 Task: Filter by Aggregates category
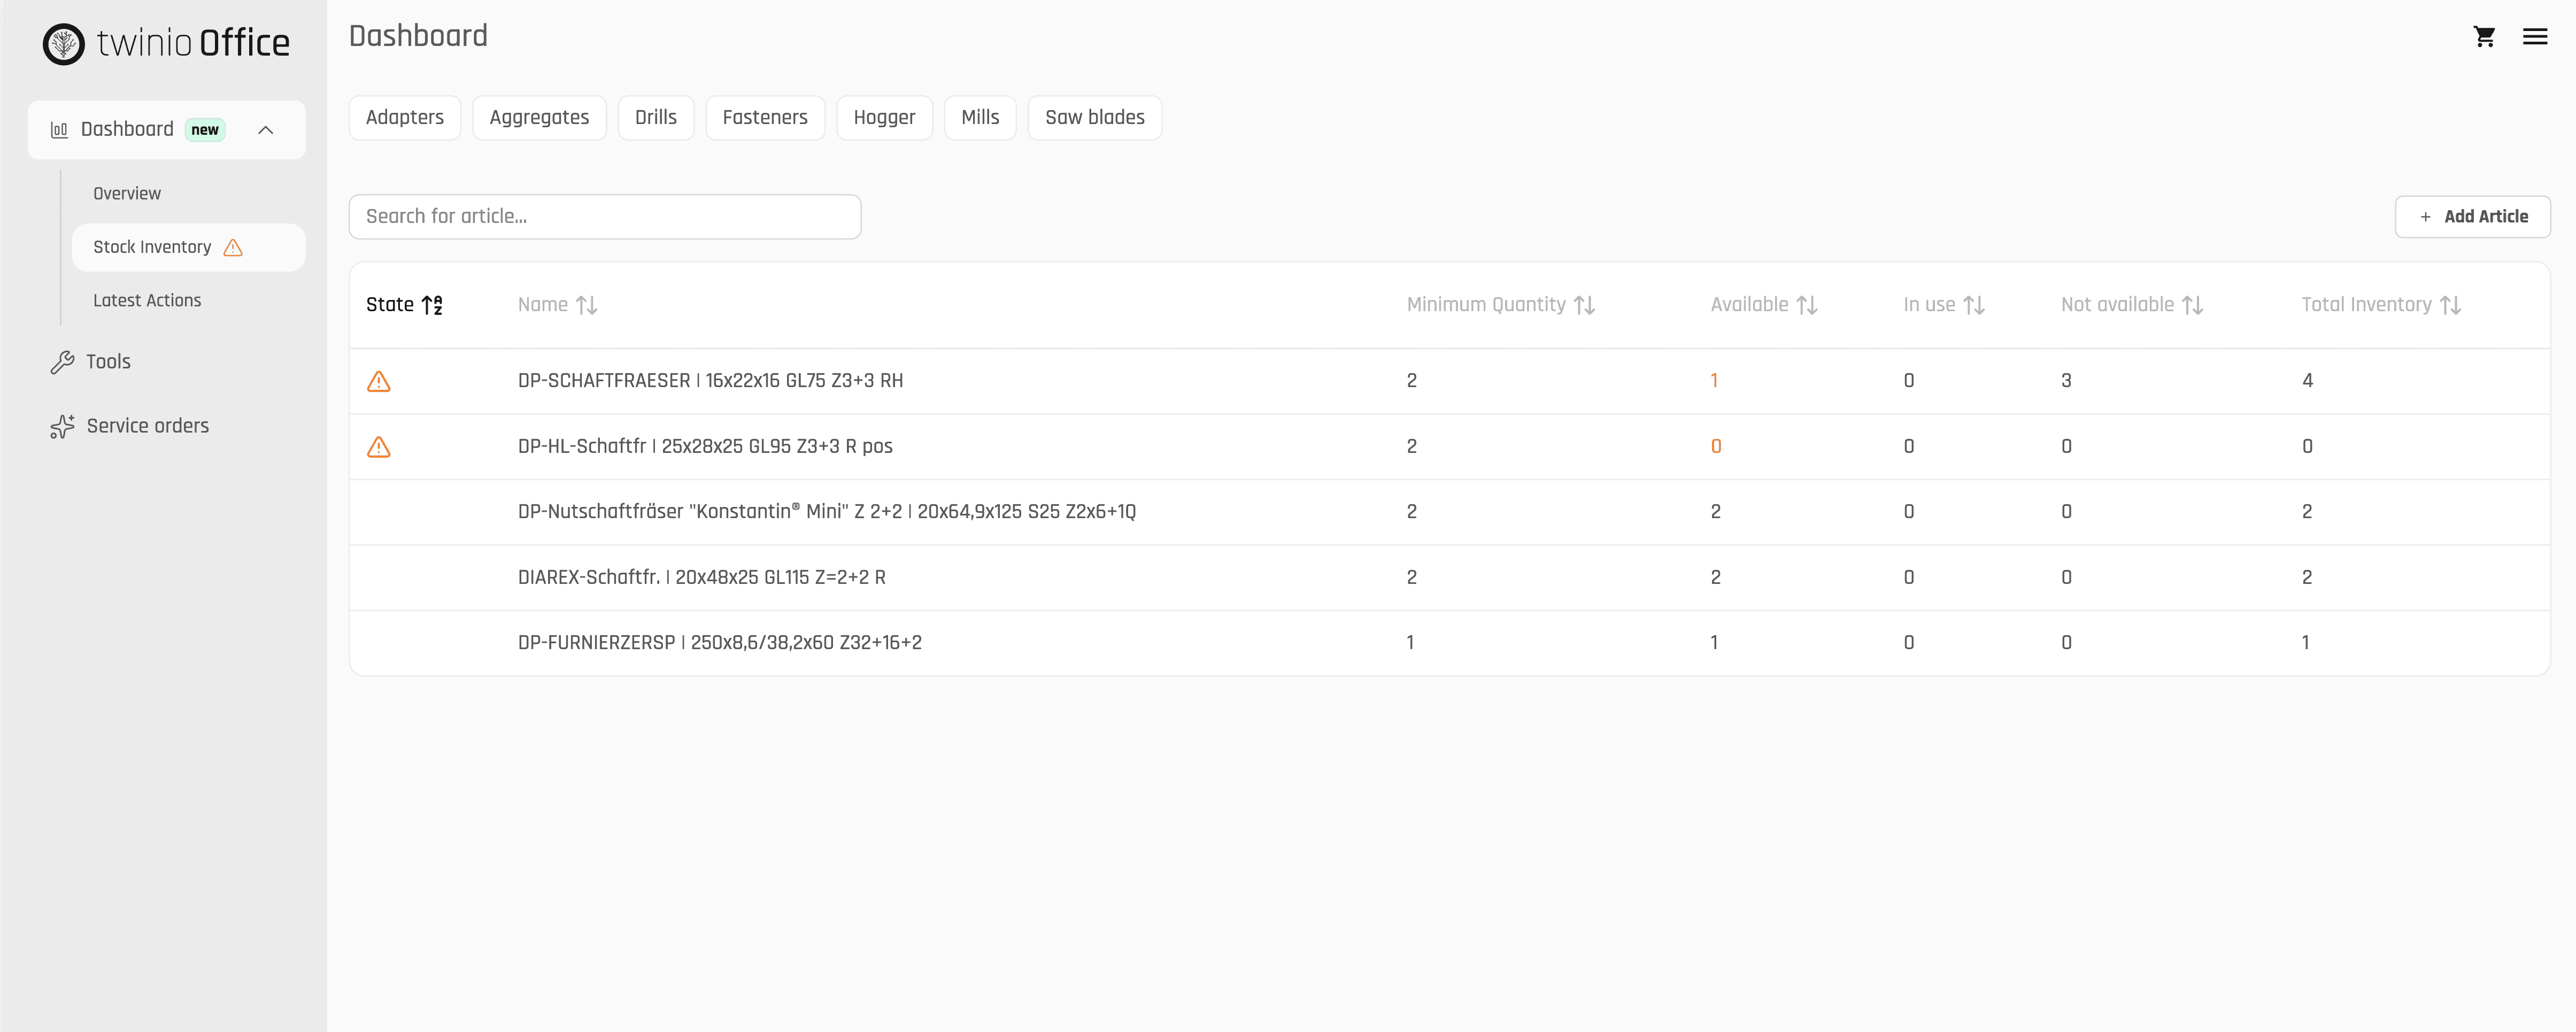(x=539, y=118)
